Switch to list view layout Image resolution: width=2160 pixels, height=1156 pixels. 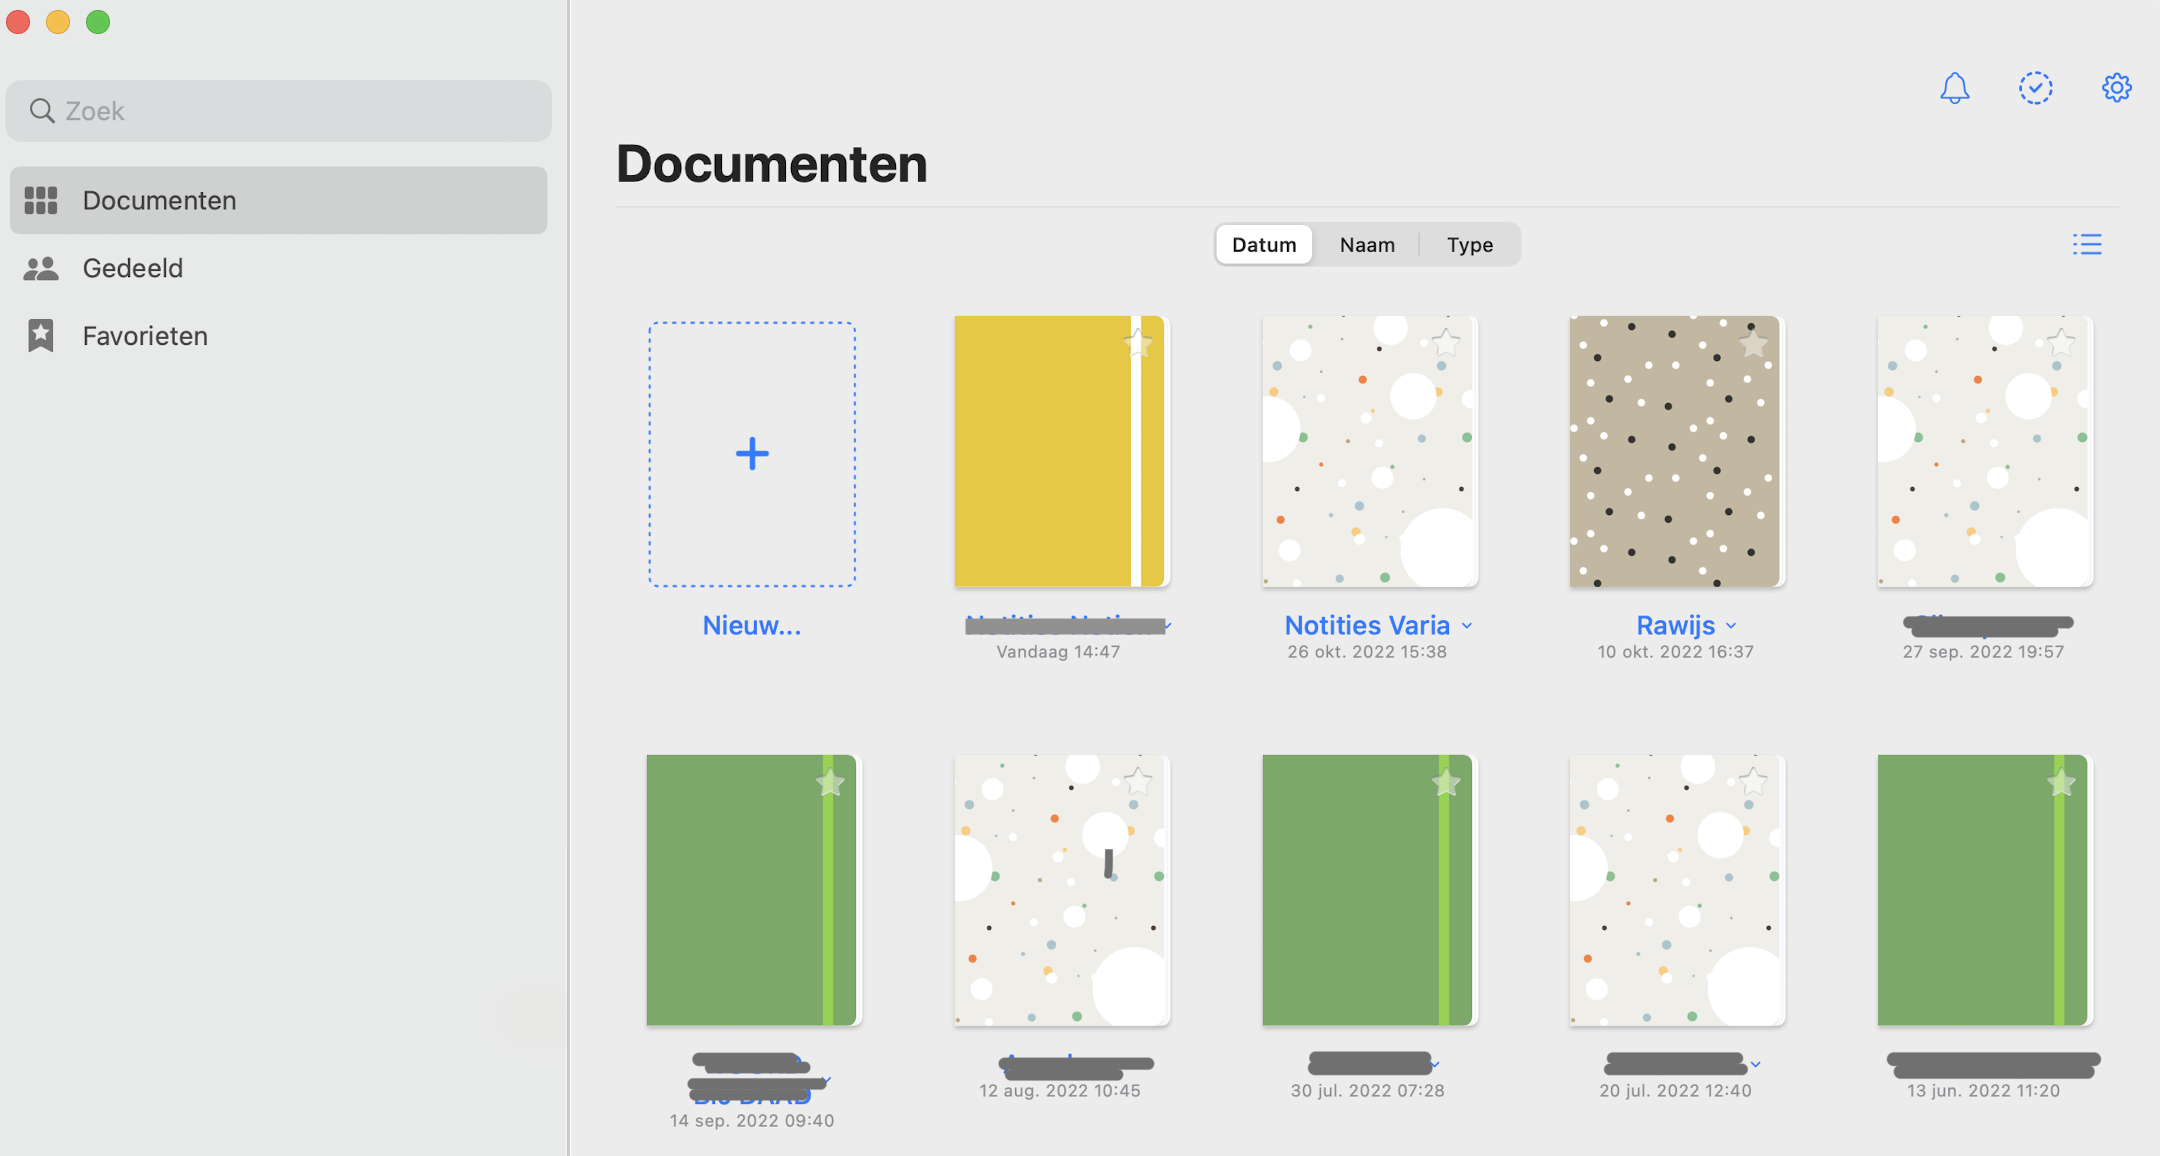pos(2087,244)
